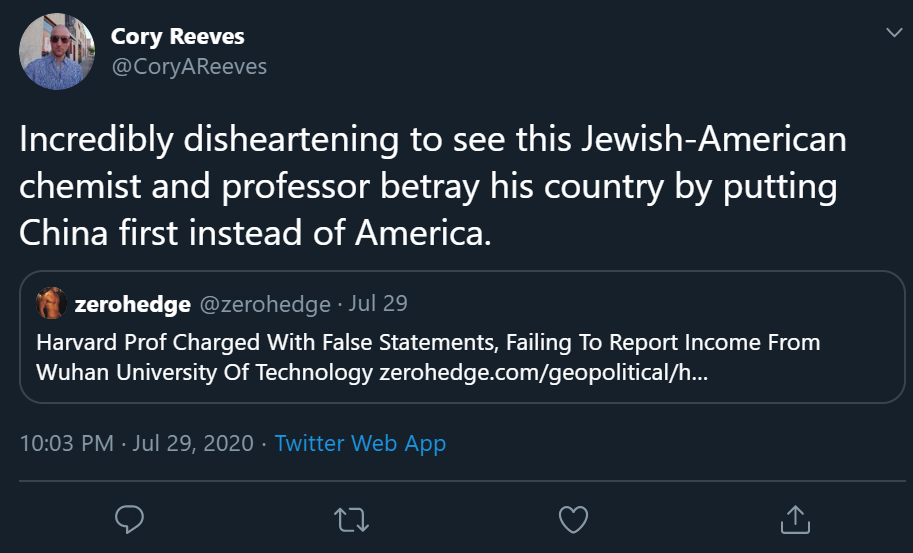Open the share tweet icon
The height and width of the screenshot is (553, 913).
click(x=793, y=518)
